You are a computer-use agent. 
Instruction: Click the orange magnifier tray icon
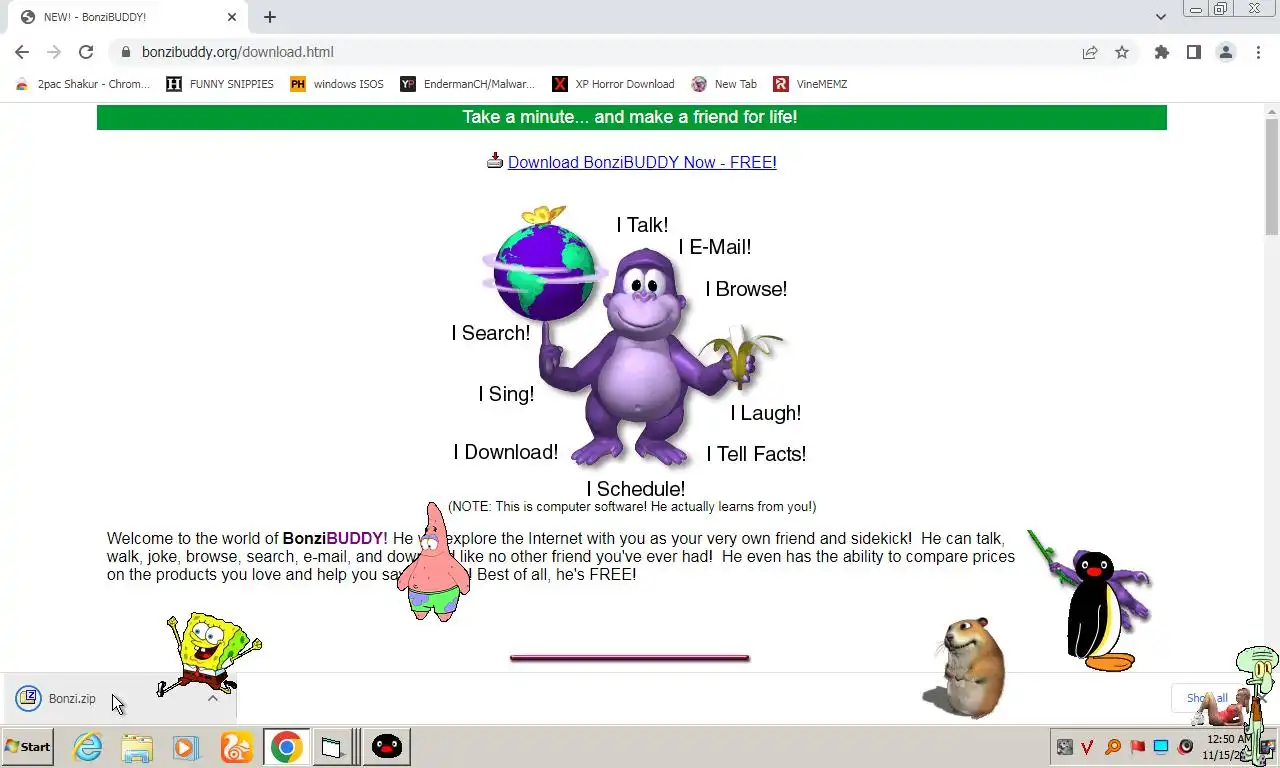(1112, 747)
